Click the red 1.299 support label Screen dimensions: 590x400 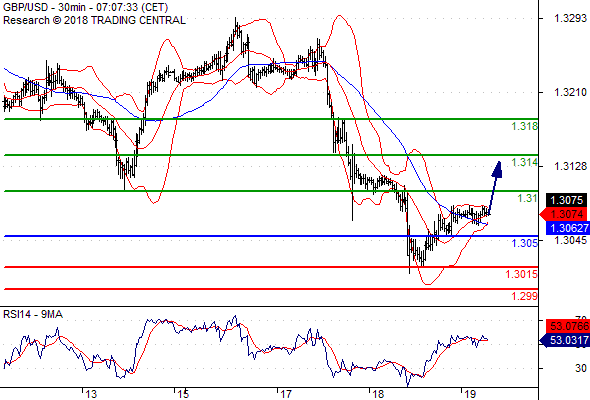[525, 296]
